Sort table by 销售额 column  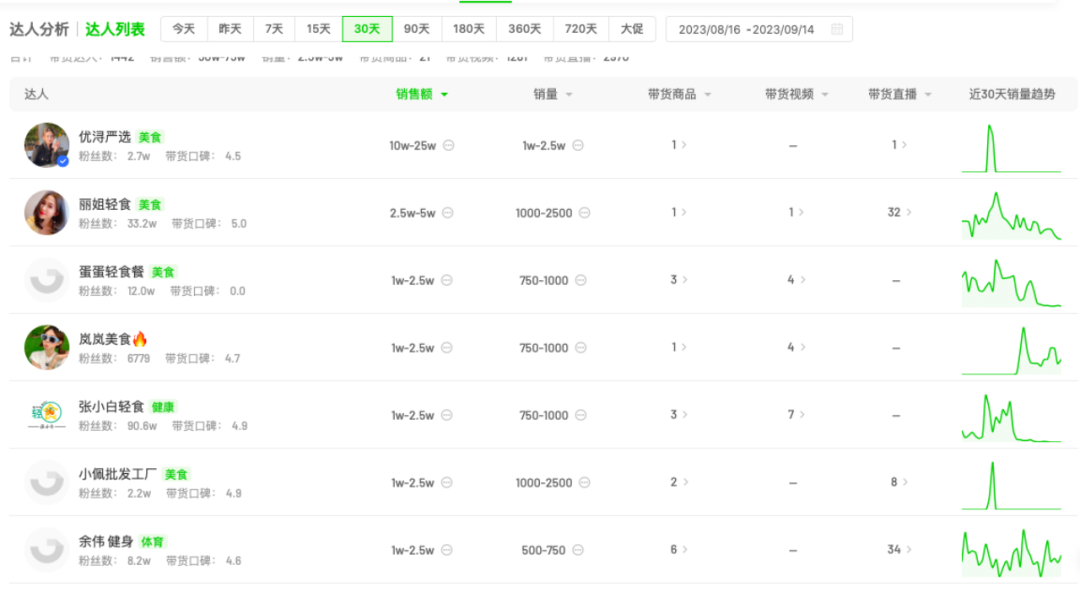[421, 94]
